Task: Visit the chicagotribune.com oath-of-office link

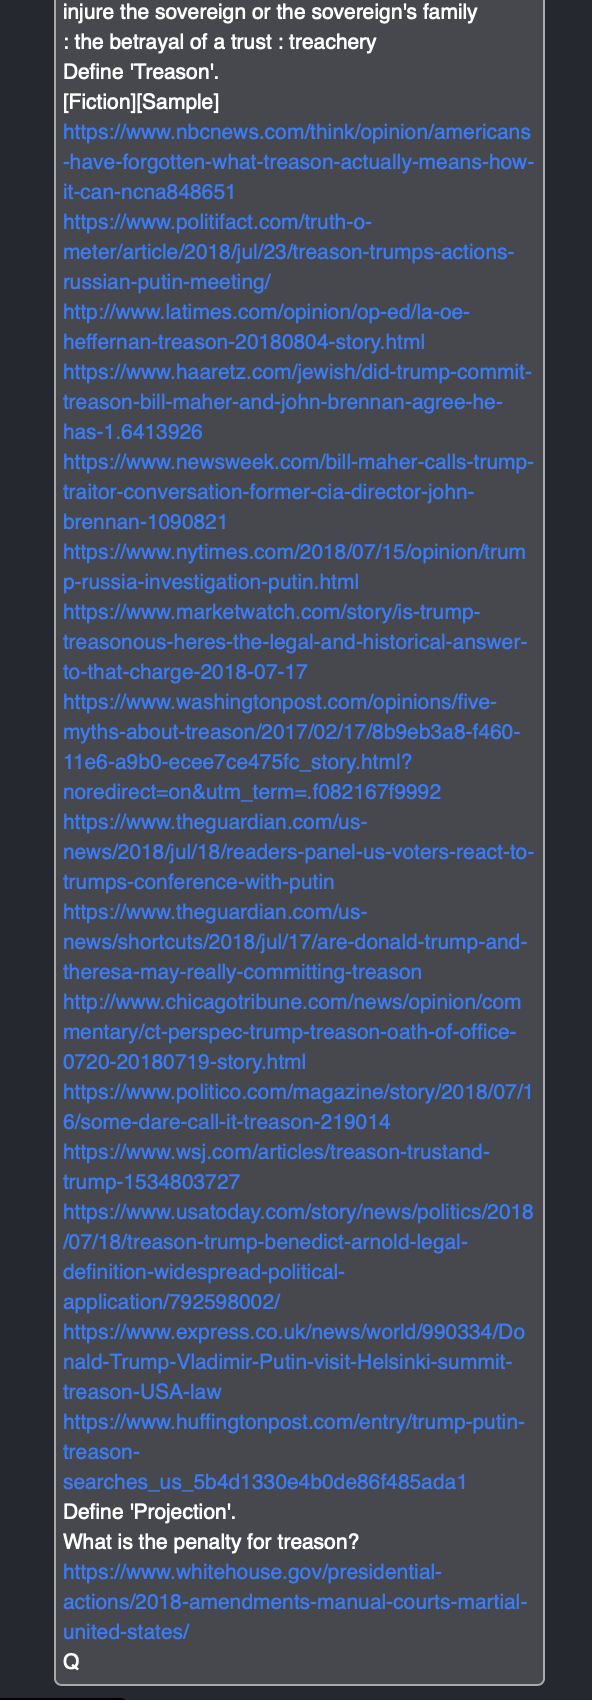Action: (292, 1032)
